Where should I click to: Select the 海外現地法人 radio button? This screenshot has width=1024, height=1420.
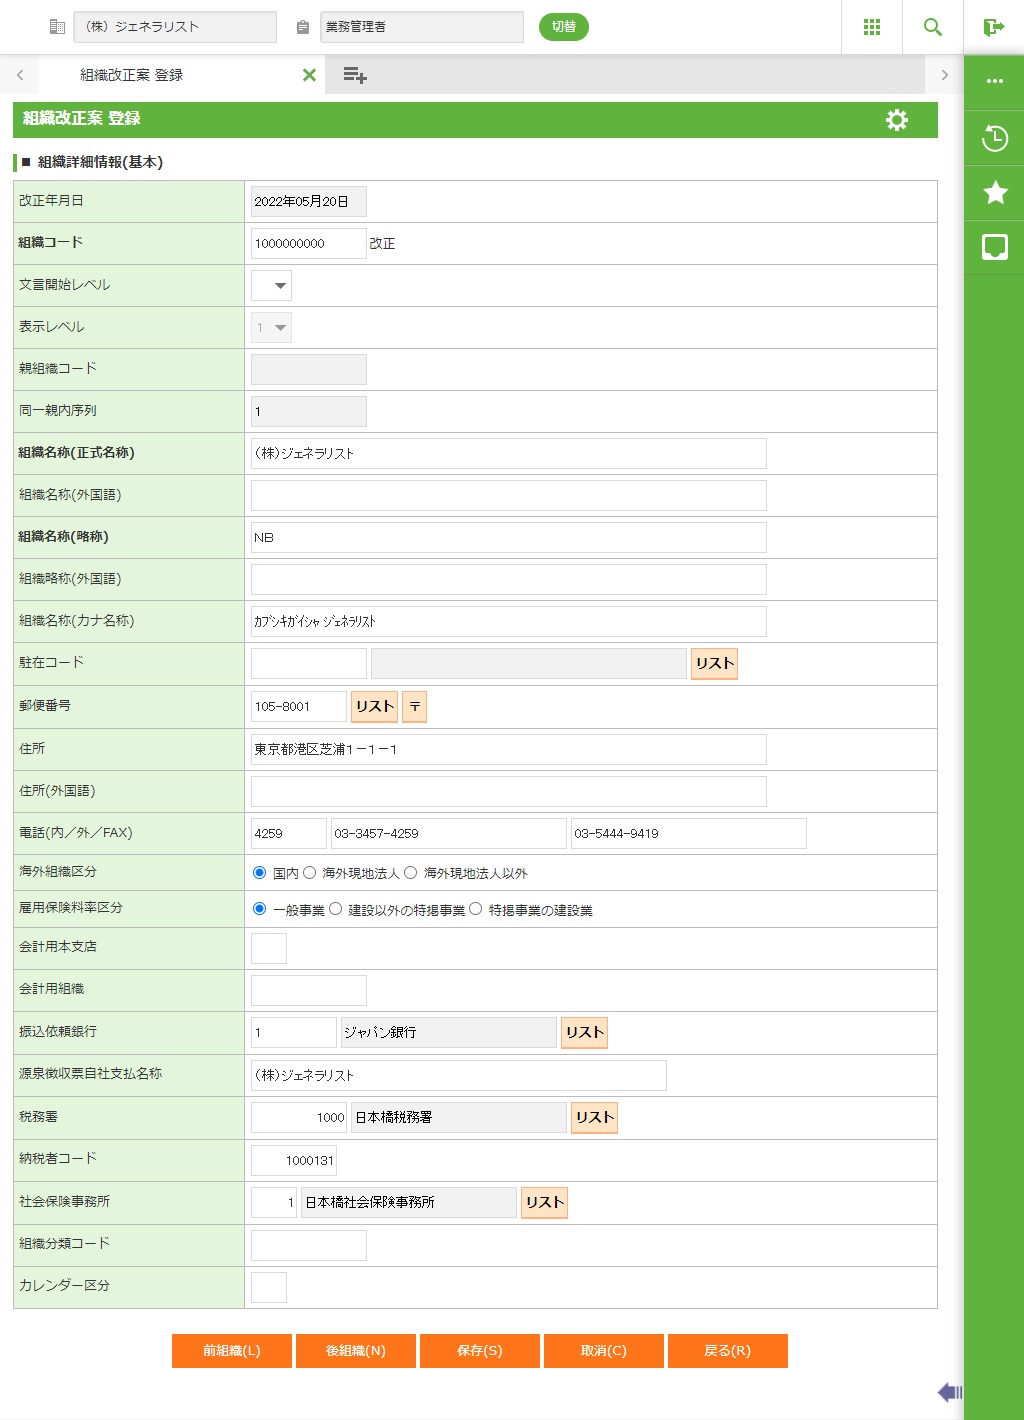[x=310, y=873]
